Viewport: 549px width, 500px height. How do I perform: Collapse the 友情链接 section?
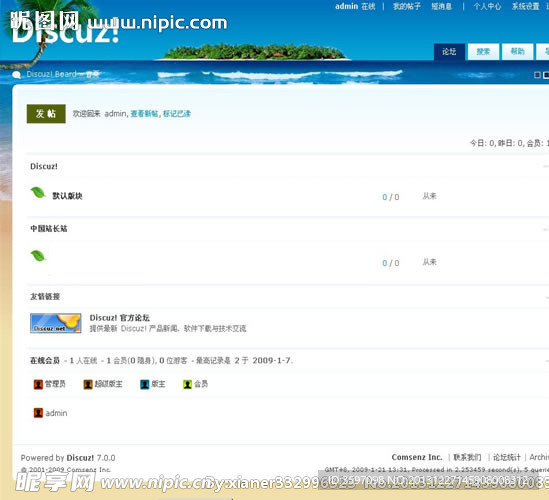[x=547, y=297]
